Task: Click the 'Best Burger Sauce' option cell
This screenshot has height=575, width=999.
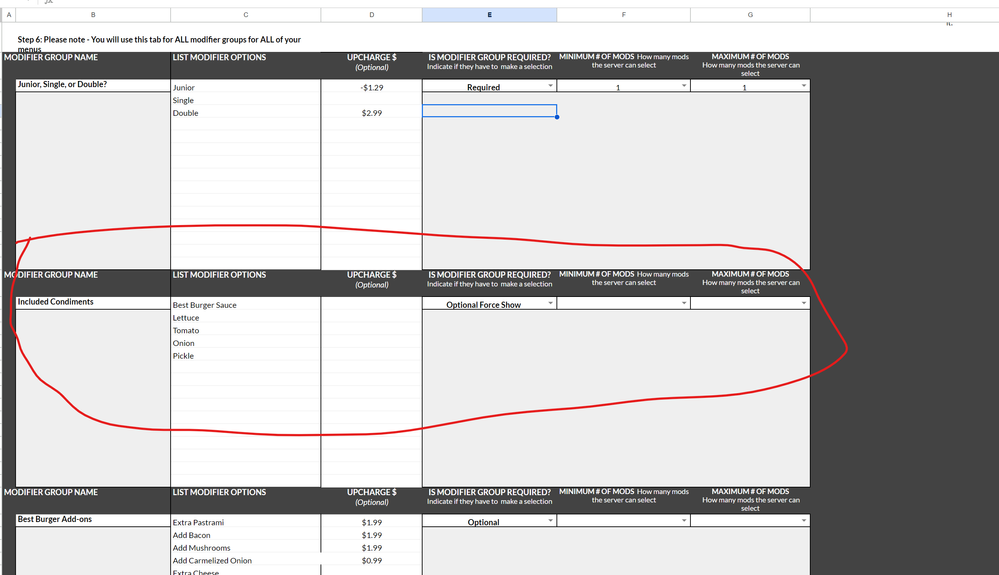Action: point(245,305)
